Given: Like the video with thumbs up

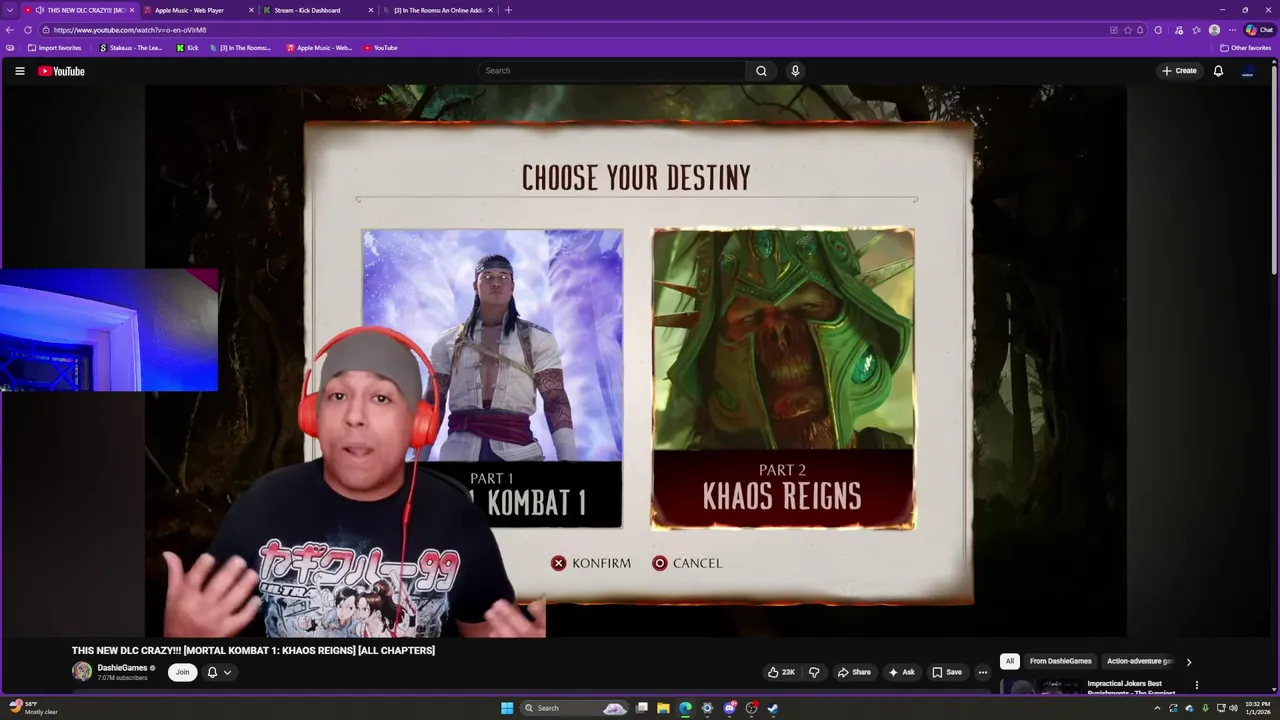Looking at the screenshot, I should [782, 672].
